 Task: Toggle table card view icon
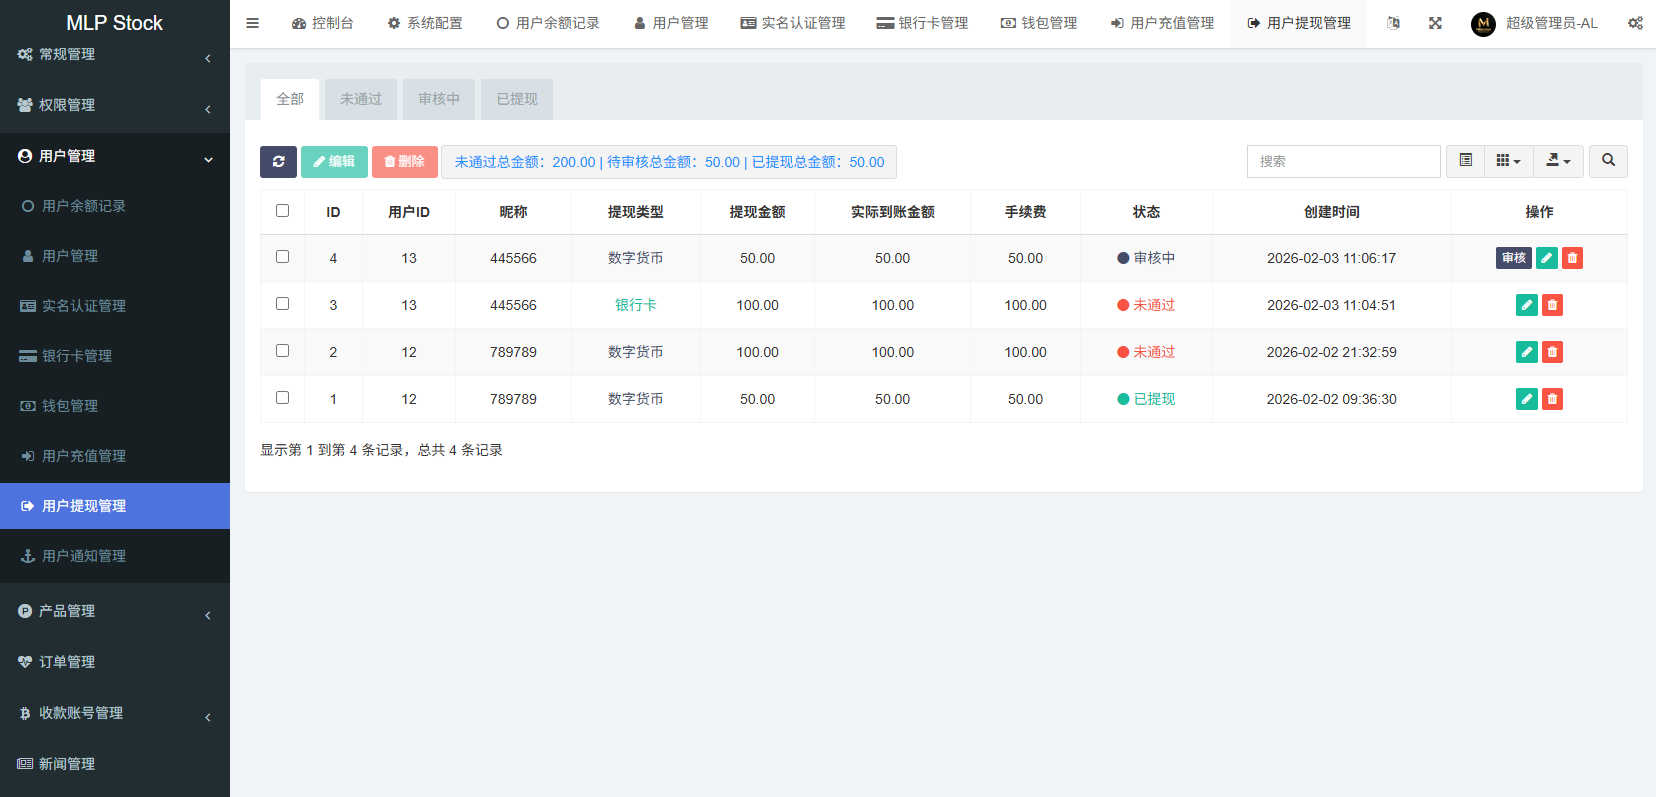click(x=1465, y=161)
